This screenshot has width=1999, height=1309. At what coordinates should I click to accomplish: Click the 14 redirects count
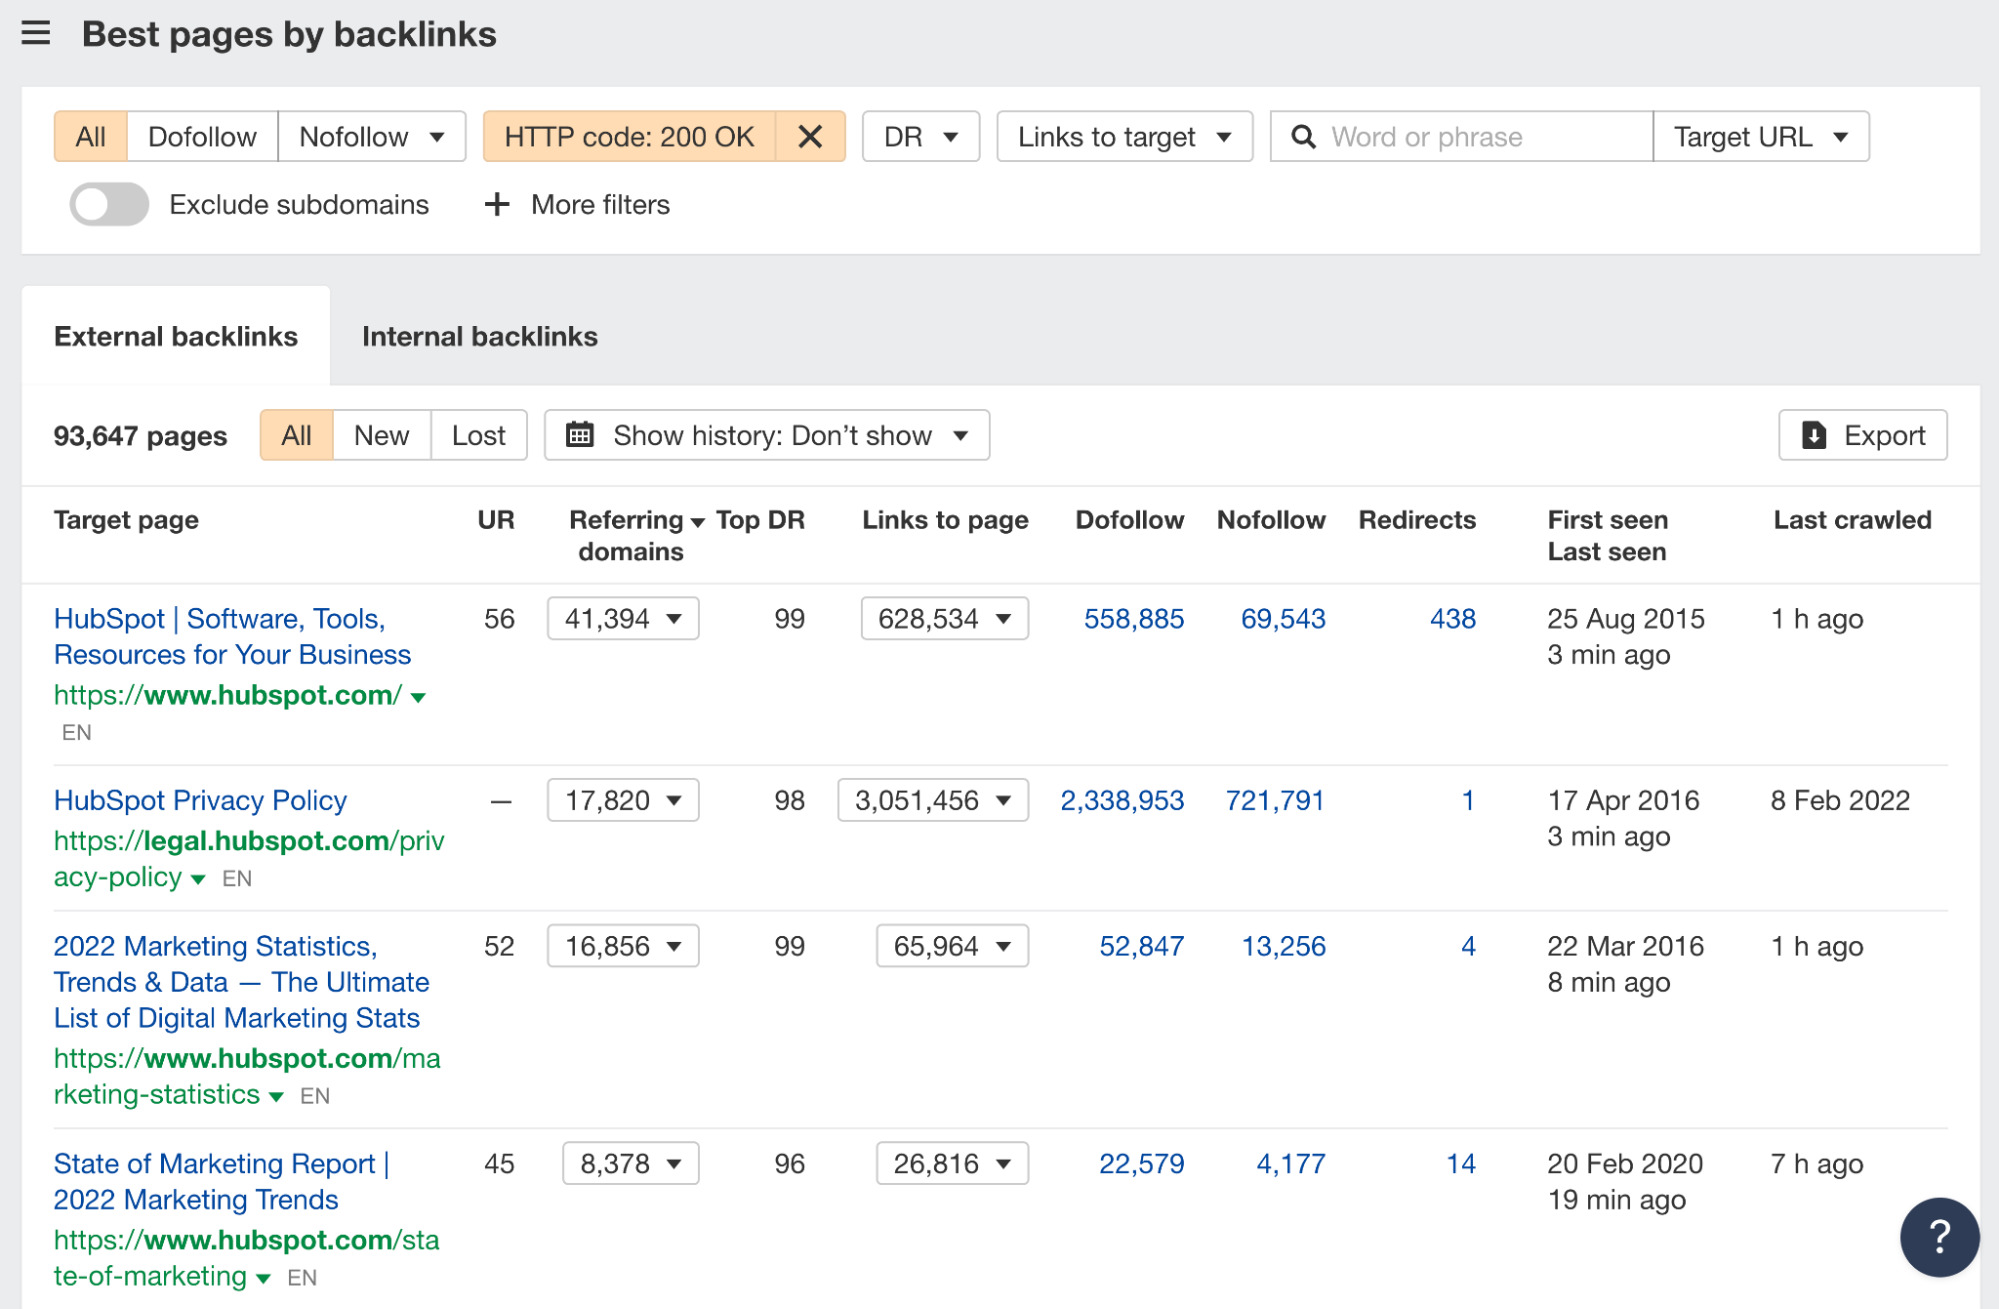point(1460,1164)
